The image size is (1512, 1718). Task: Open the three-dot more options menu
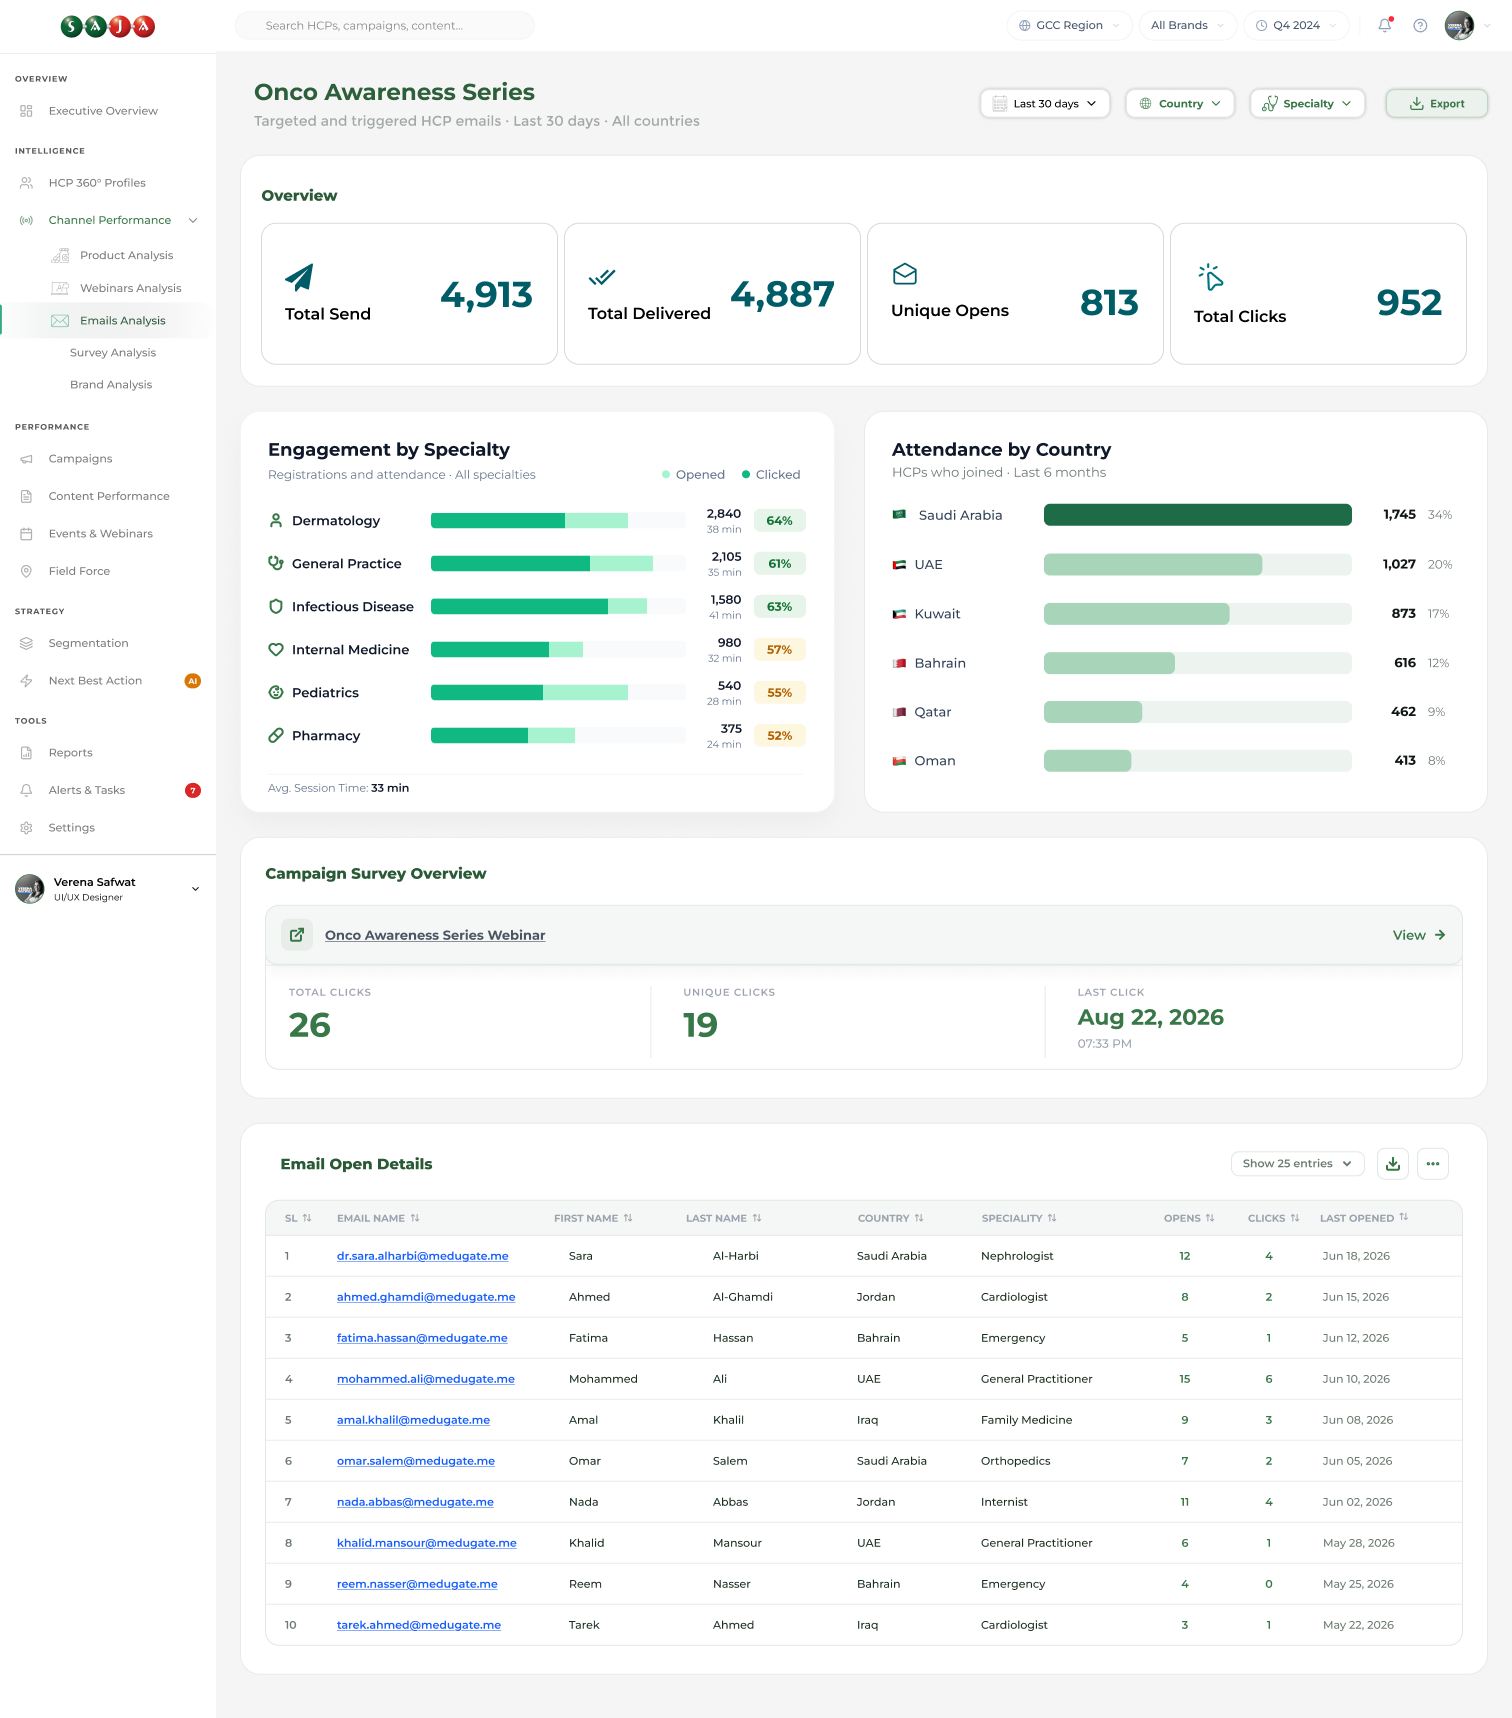coord(1433,1164)
